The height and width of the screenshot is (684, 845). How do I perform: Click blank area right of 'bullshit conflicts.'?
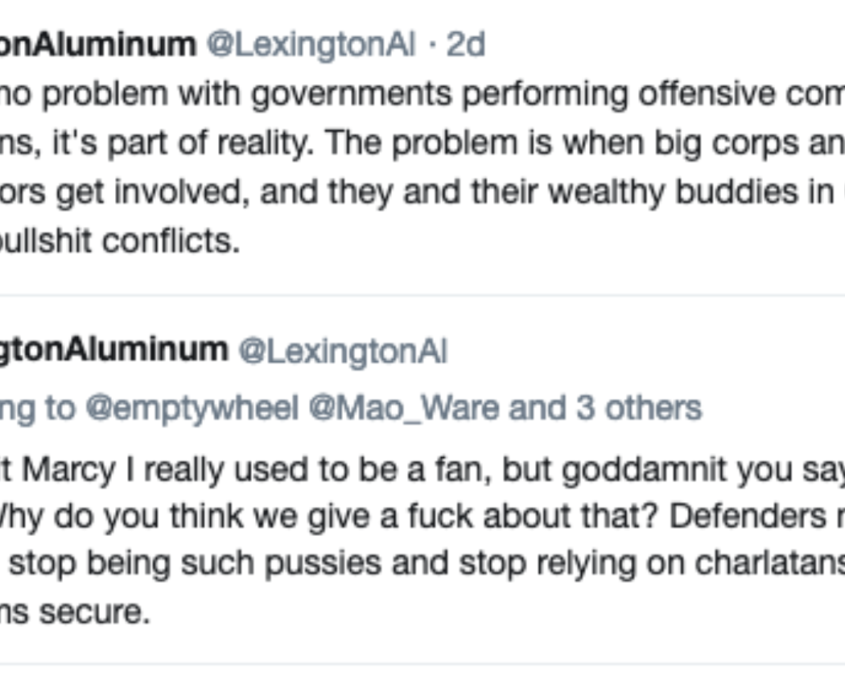coord(540,242)
